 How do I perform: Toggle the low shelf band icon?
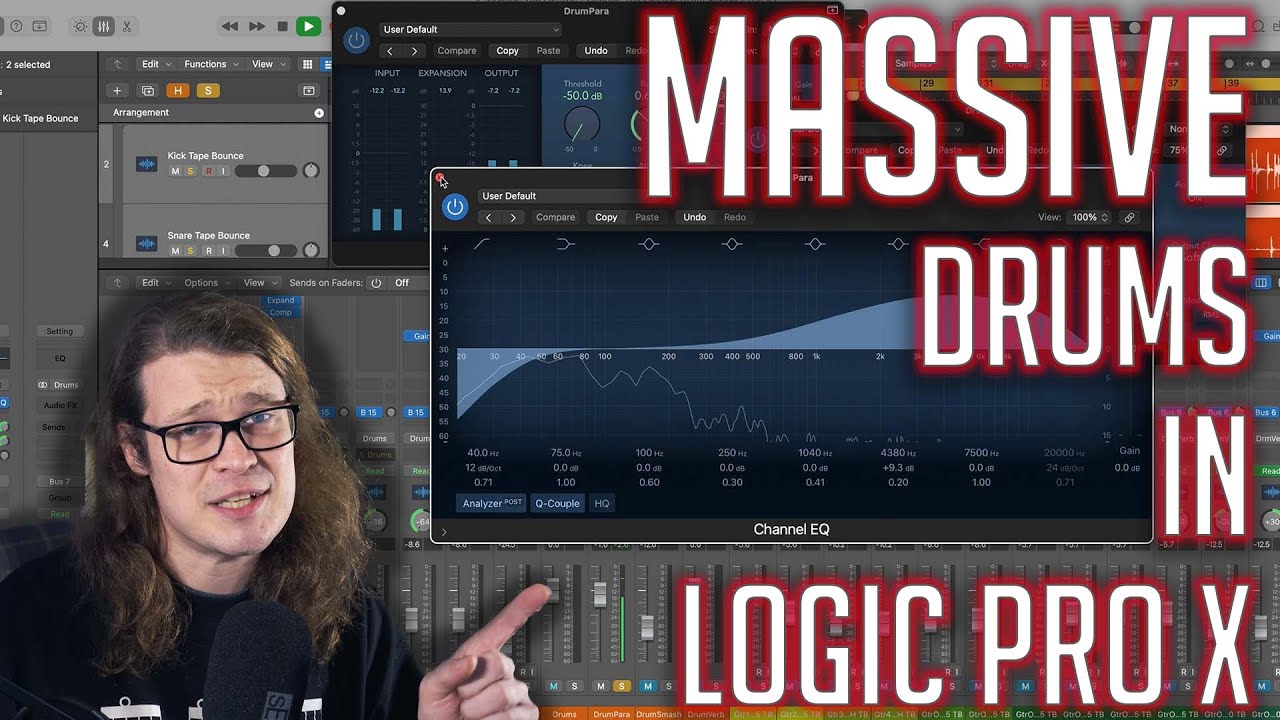point(565,244)
